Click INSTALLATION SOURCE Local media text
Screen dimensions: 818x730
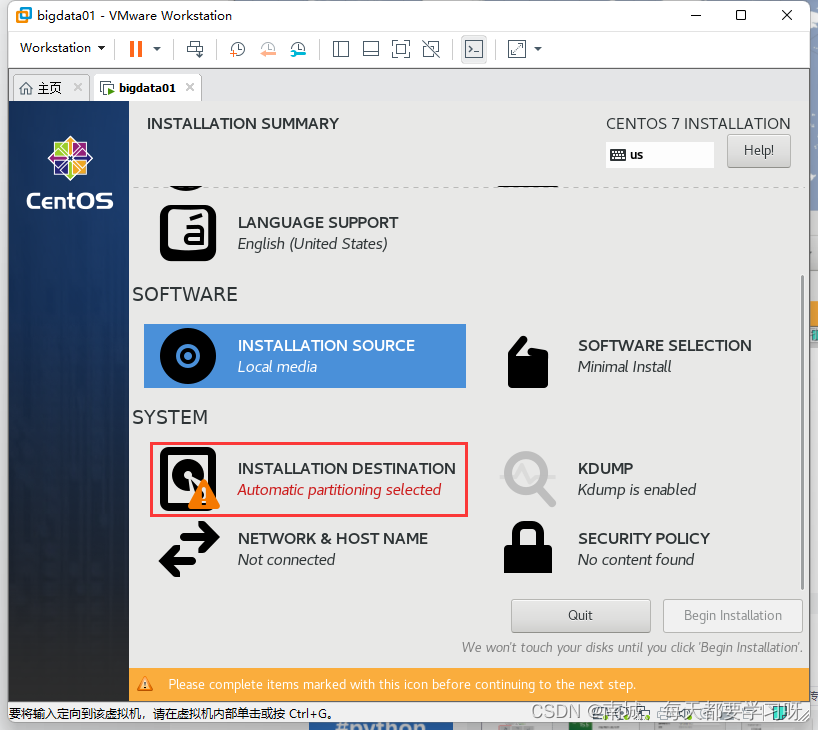(x=326, y=356)
